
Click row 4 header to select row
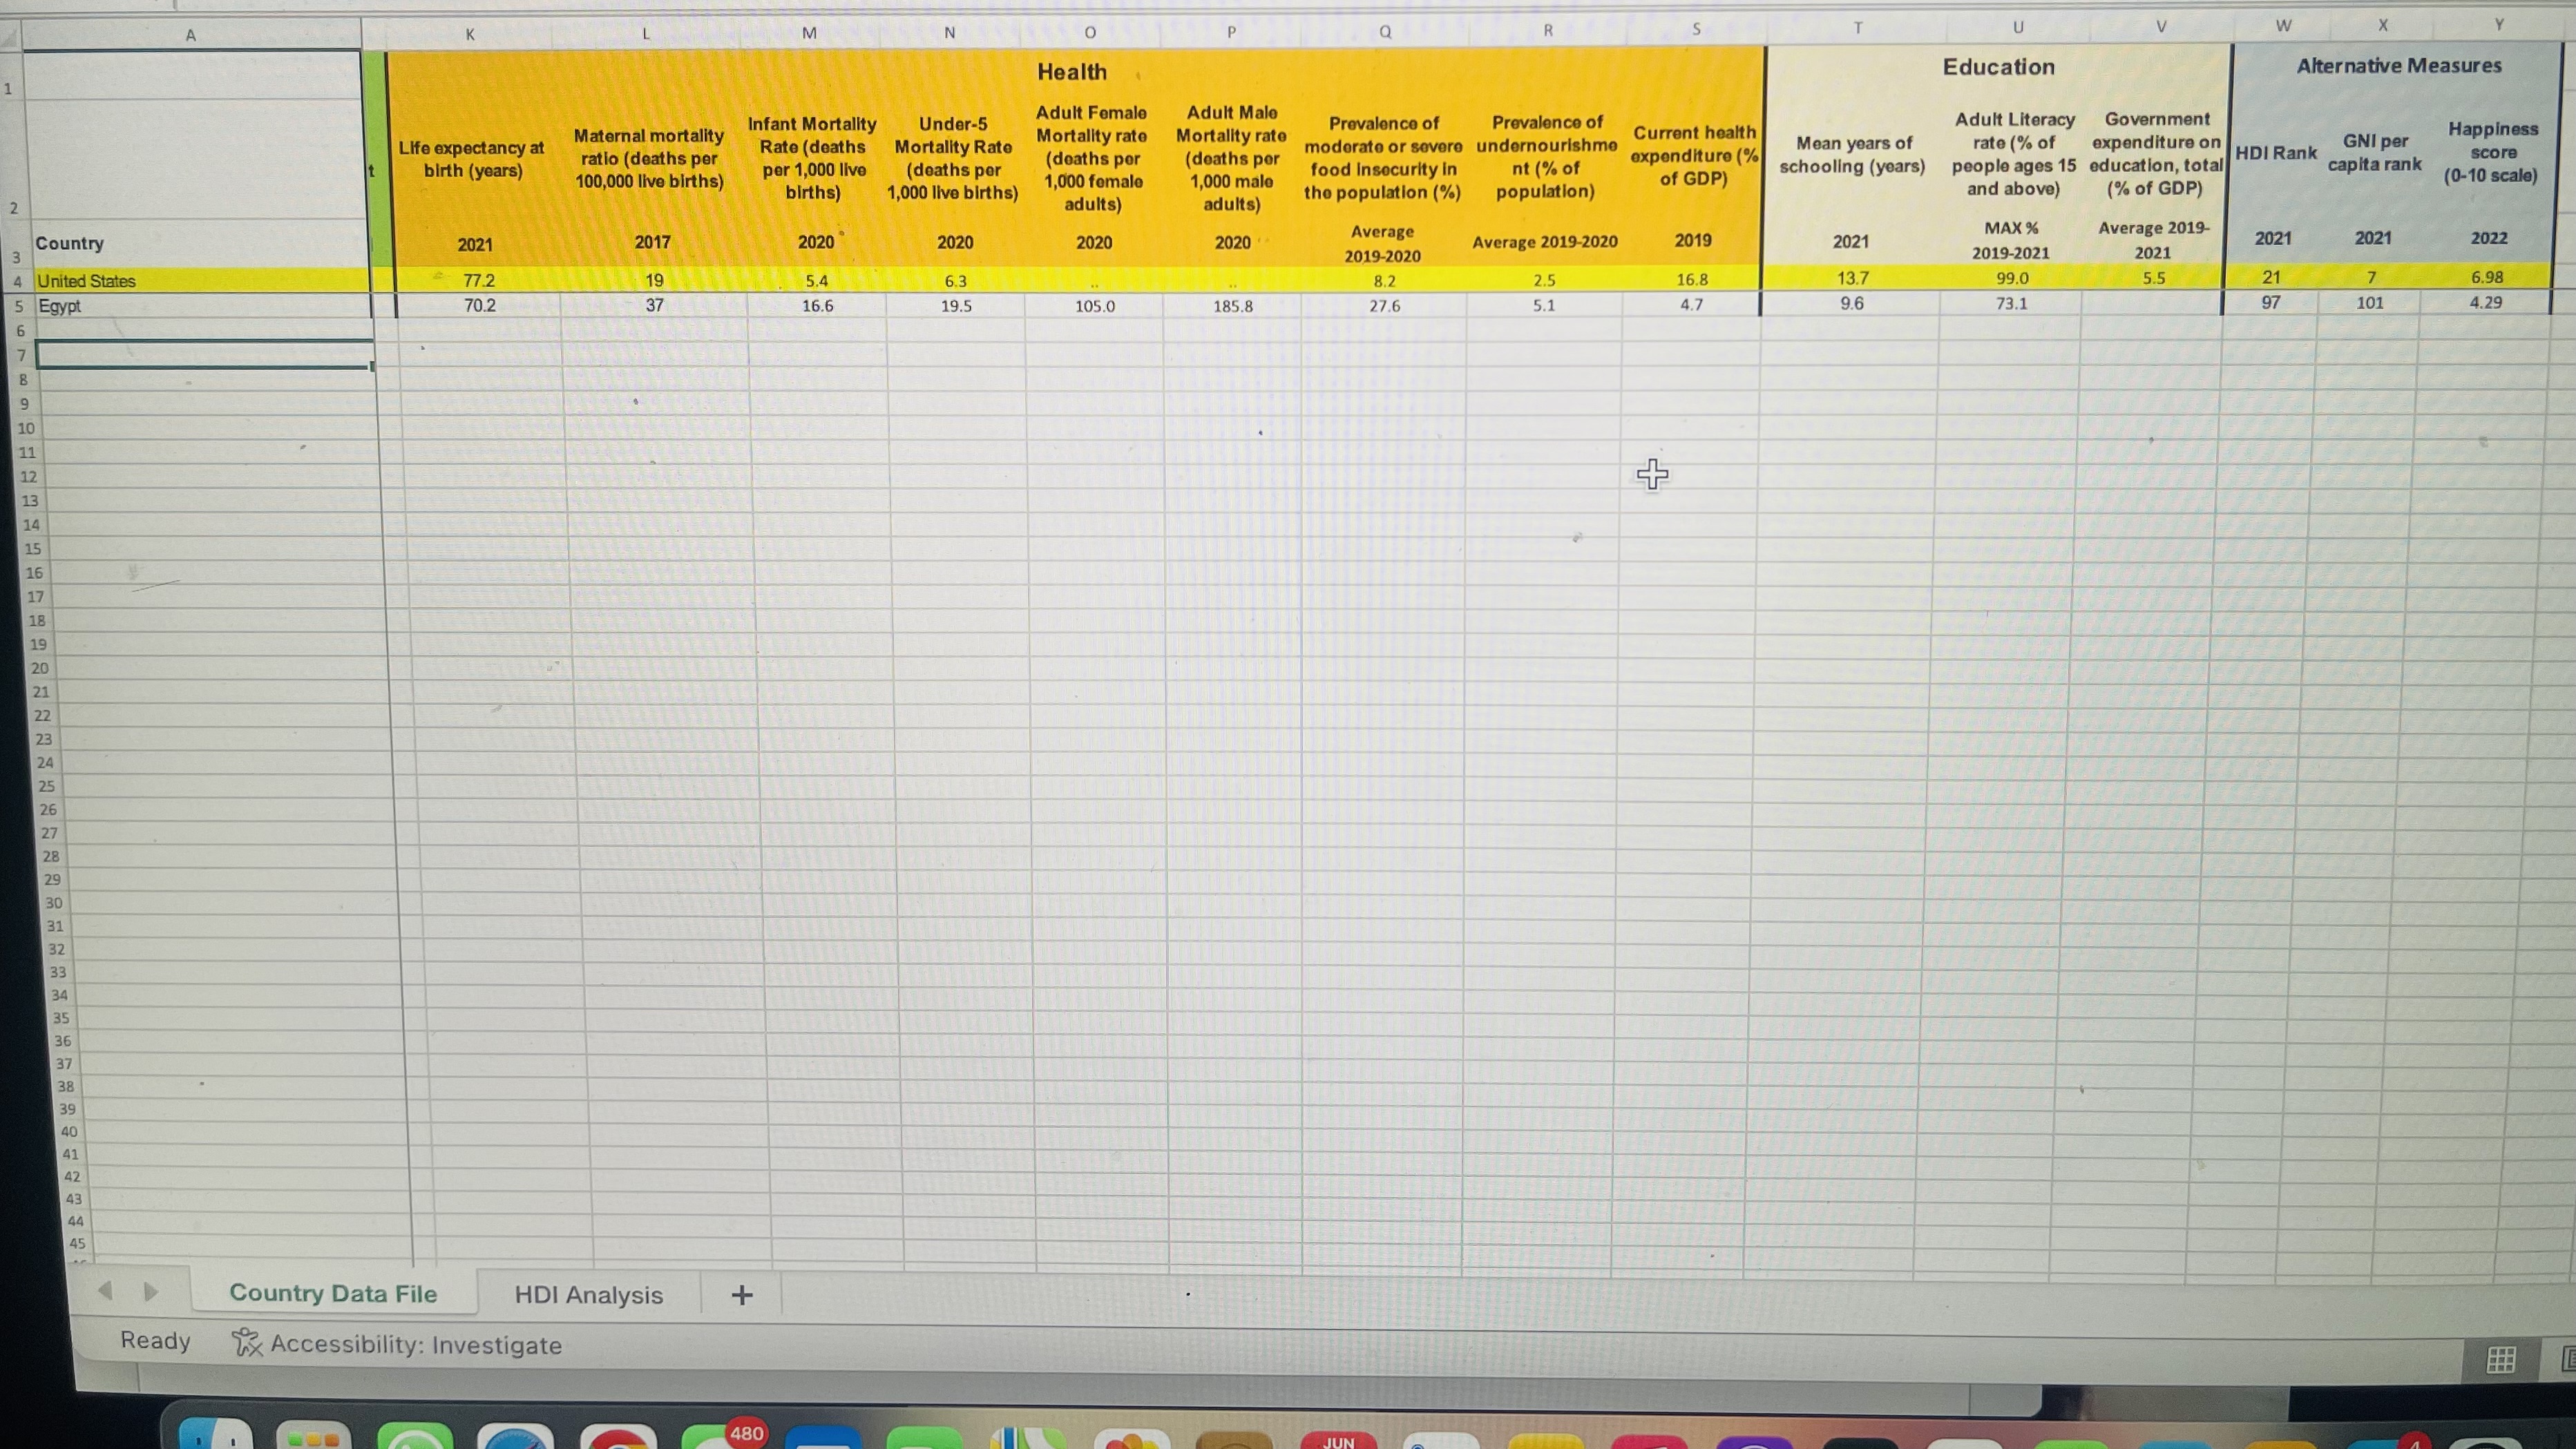(19, 281)
